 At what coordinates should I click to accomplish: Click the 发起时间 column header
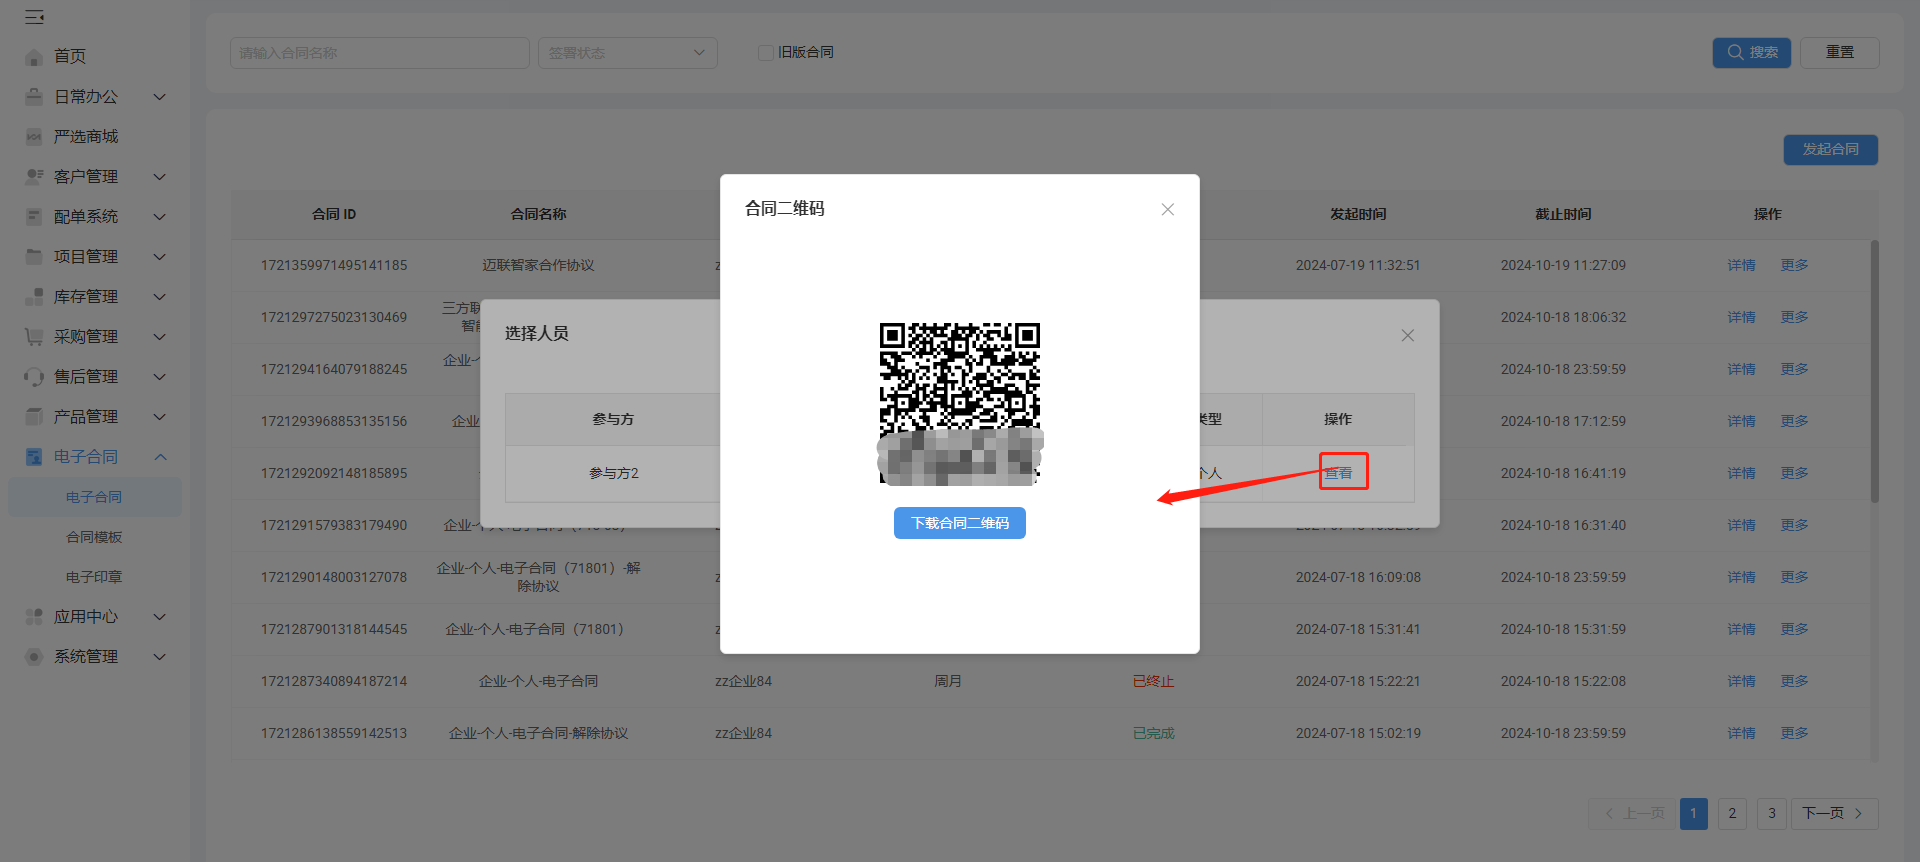point(1358,214)
